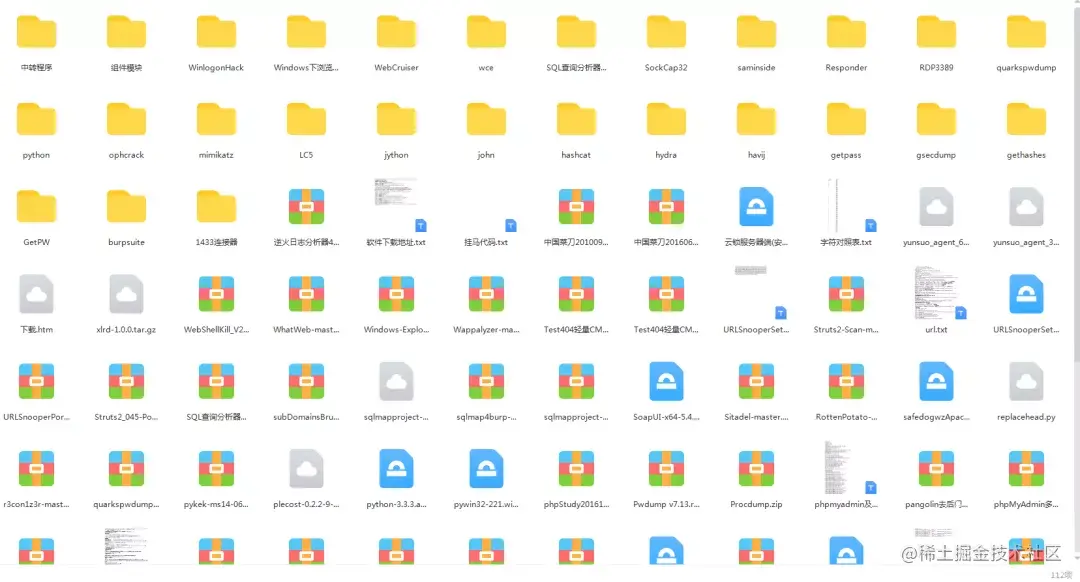Select the Wappalyzer-ma... archive
The width and height of the screenshot is (1080, 582).
point(486,294)
